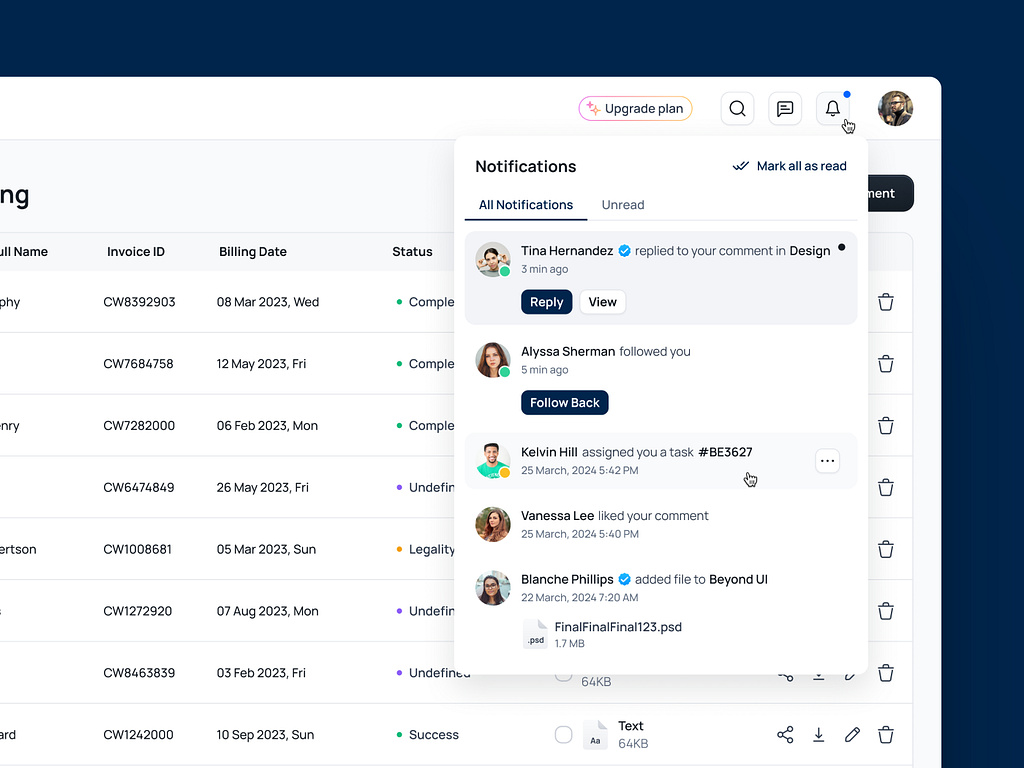This screenshot has height=768, width=1024.
Task: Click the .psd file icon for FinalFinalFinal123
Action: coord(535,633)
